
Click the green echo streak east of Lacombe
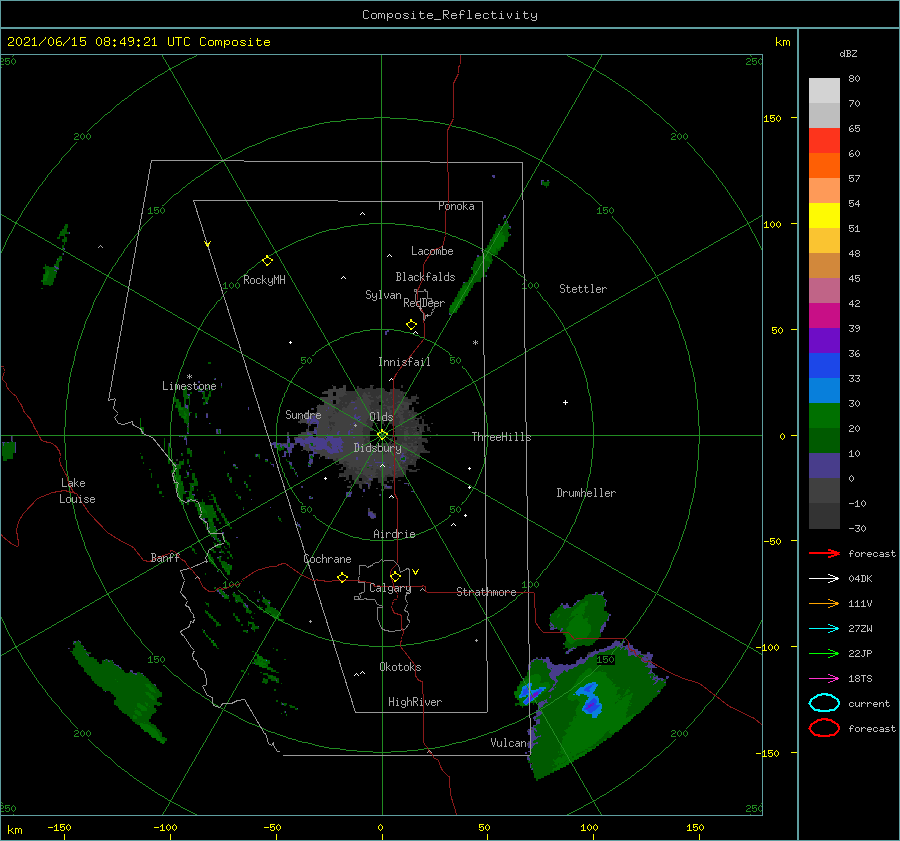click(480, 268)
